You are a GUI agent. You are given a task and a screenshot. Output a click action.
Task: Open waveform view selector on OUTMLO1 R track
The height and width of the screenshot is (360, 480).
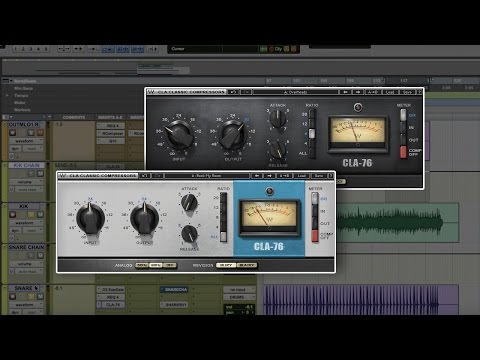point(26,141)
